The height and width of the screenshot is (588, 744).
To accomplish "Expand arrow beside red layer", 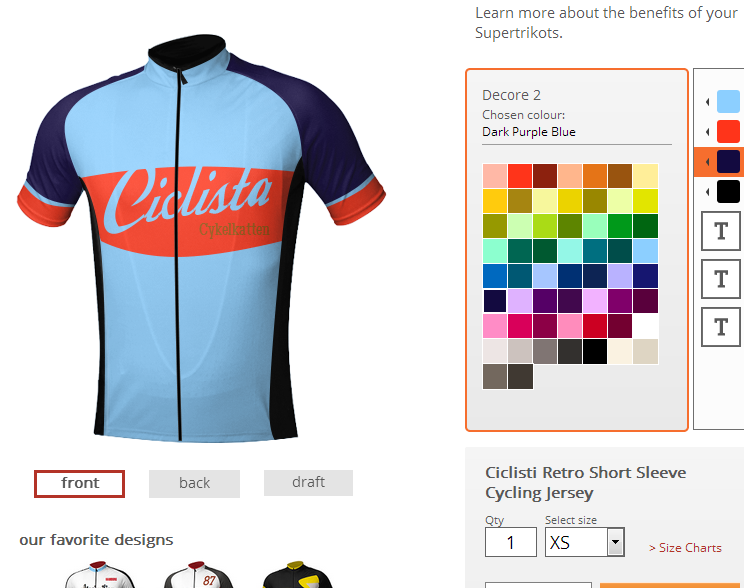I will [707, 131].
